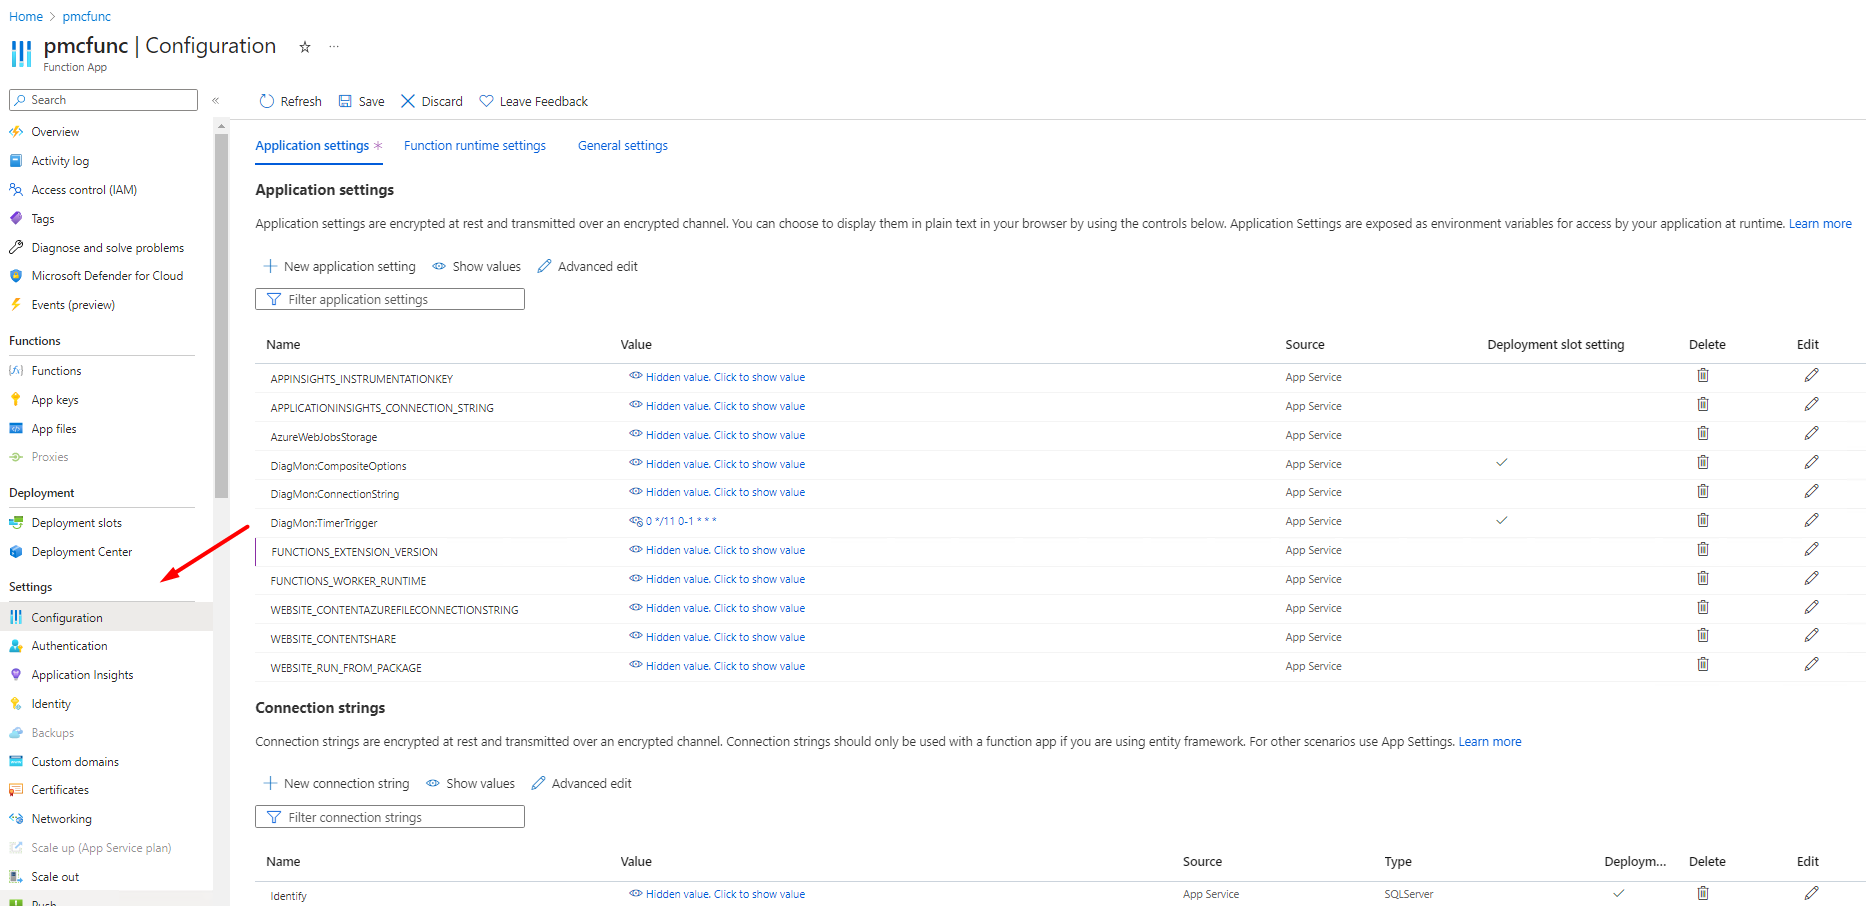Add a New connection string
1866x906 pixels.
tap(336, 784)
